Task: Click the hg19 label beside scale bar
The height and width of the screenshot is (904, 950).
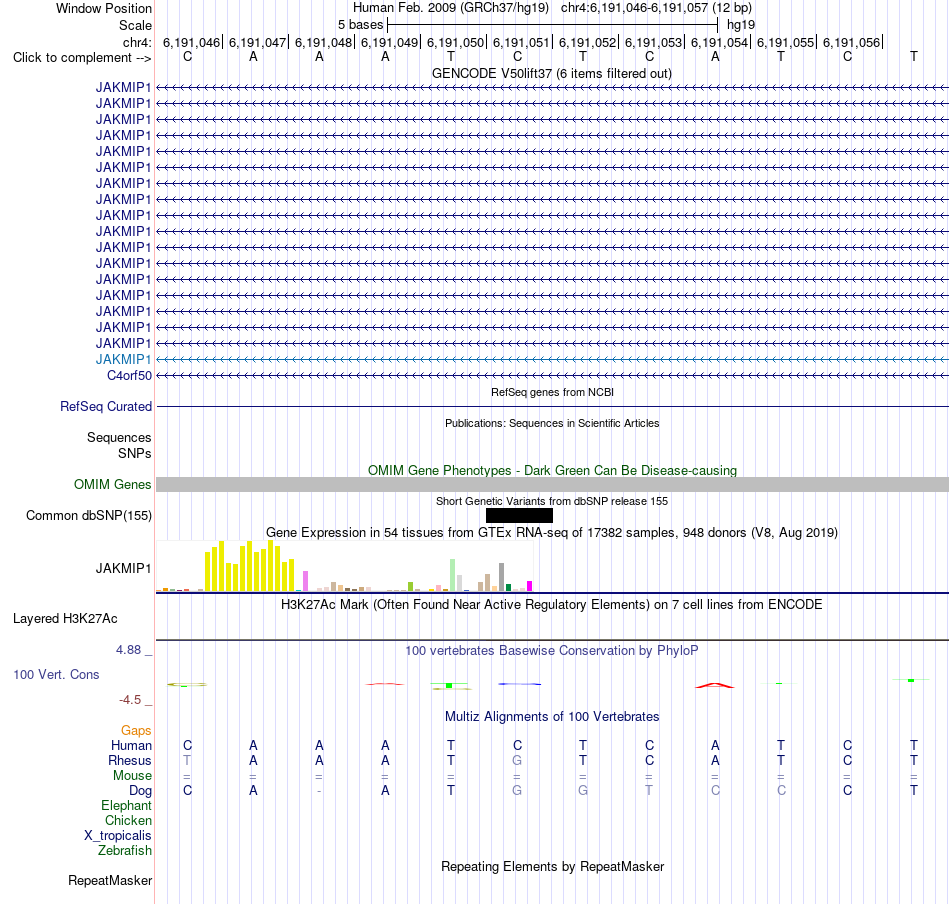Action: pos(741,25)
